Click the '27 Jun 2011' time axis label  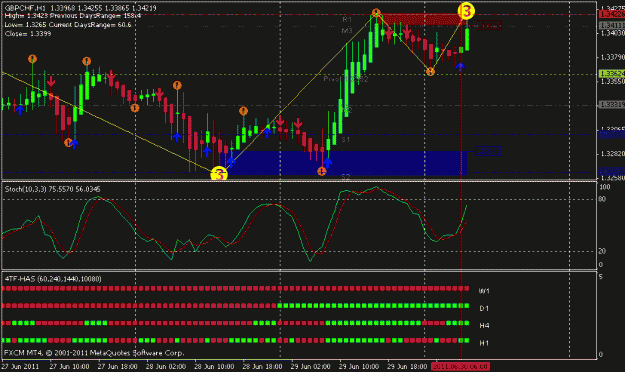click(21, 366)
